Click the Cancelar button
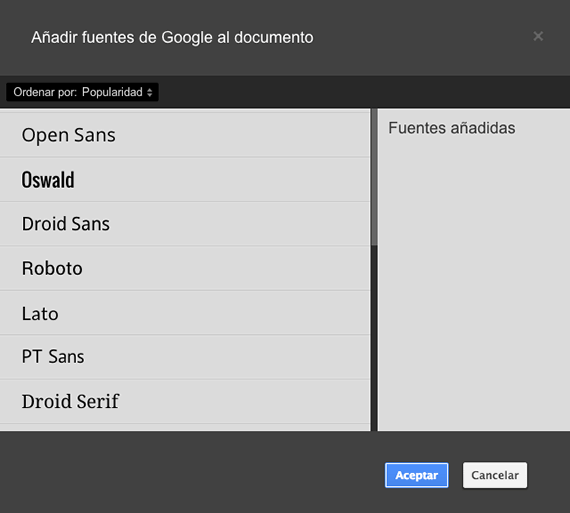This screenshot has height=513, width=570. (x=495, y=475)
